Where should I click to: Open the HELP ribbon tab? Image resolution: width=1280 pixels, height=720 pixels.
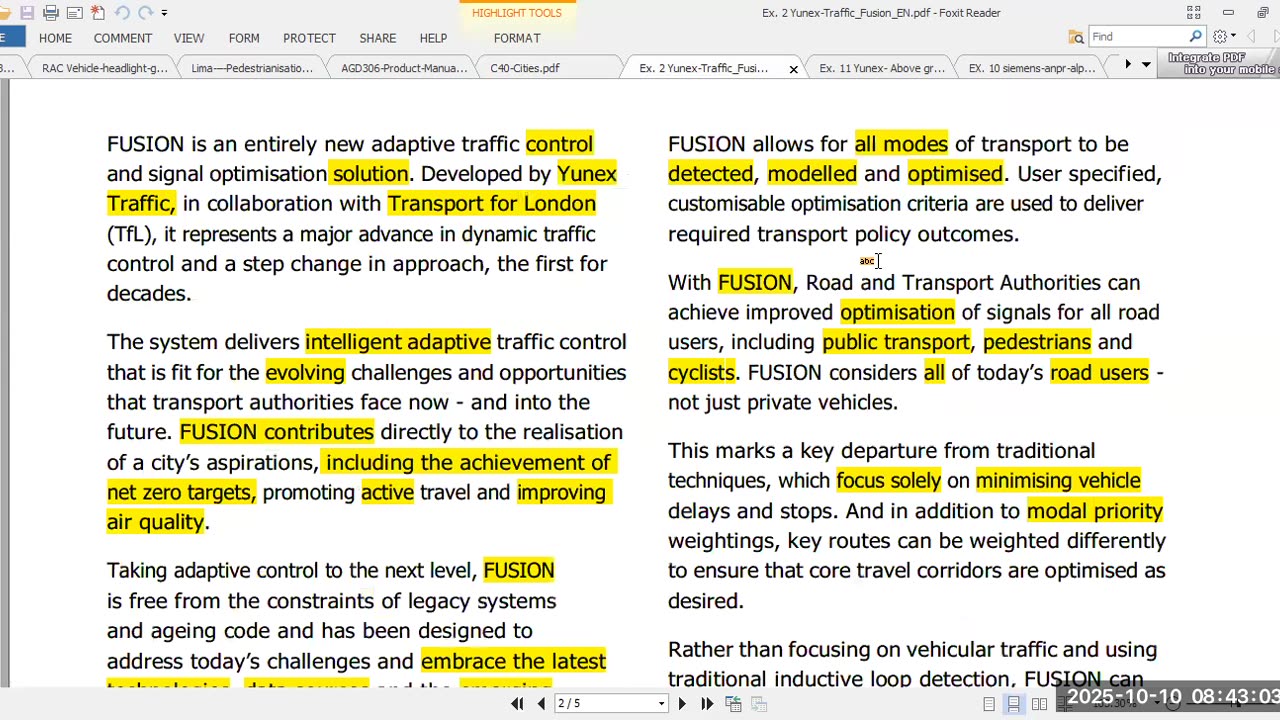click(x=433, y=38)
